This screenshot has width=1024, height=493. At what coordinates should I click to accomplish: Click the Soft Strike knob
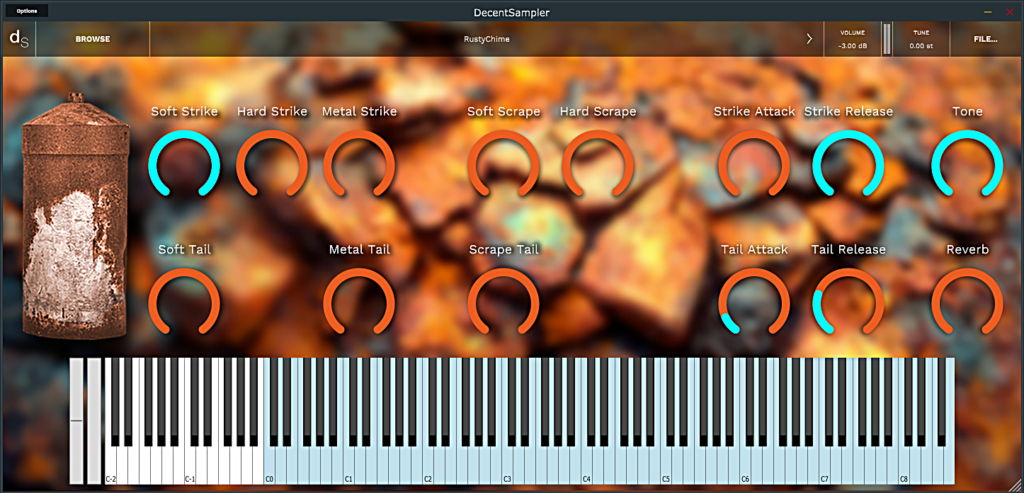184,165
